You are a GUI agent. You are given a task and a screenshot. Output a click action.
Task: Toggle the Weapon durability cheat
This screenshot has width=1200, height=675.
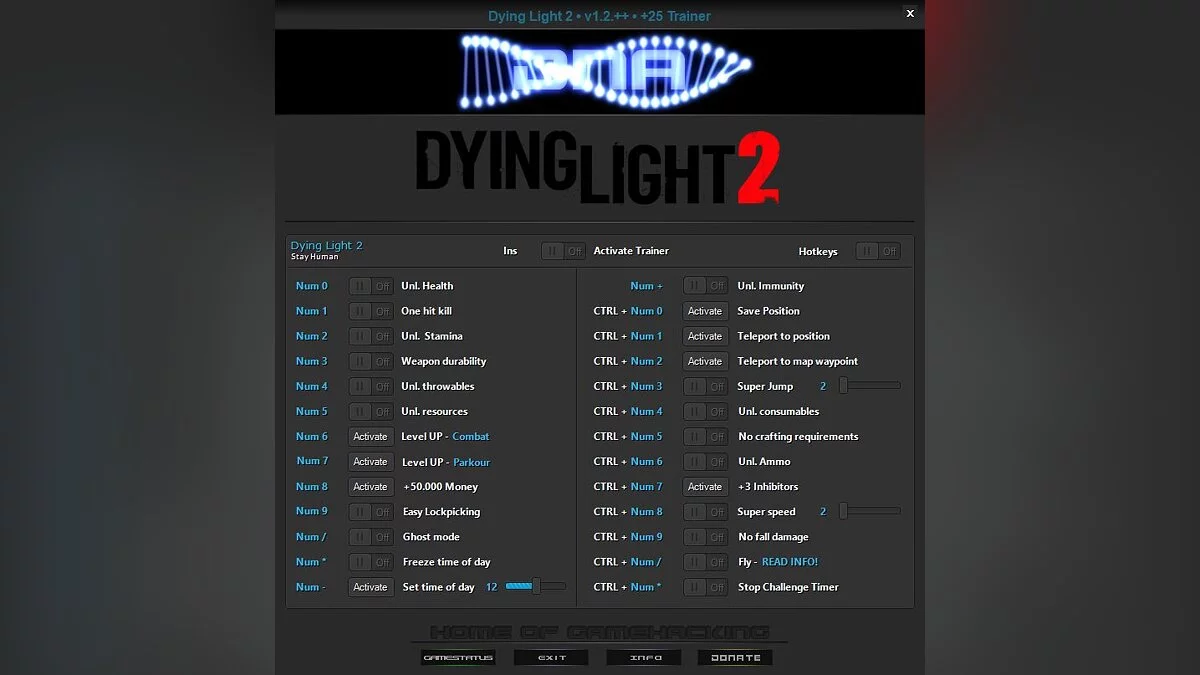click(x=370, y=361)
